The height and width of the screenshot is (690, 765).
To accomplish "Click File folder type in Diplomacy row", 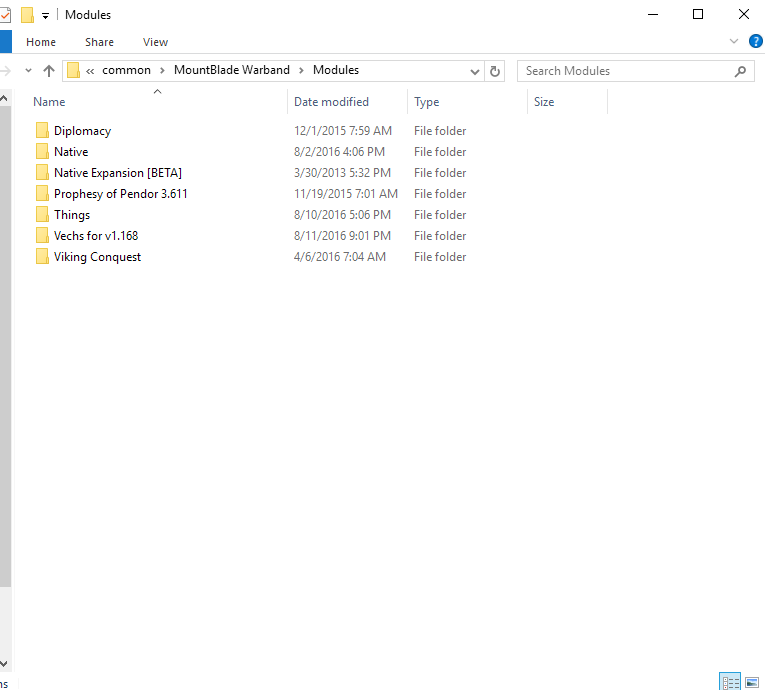I will coord(440,131).
